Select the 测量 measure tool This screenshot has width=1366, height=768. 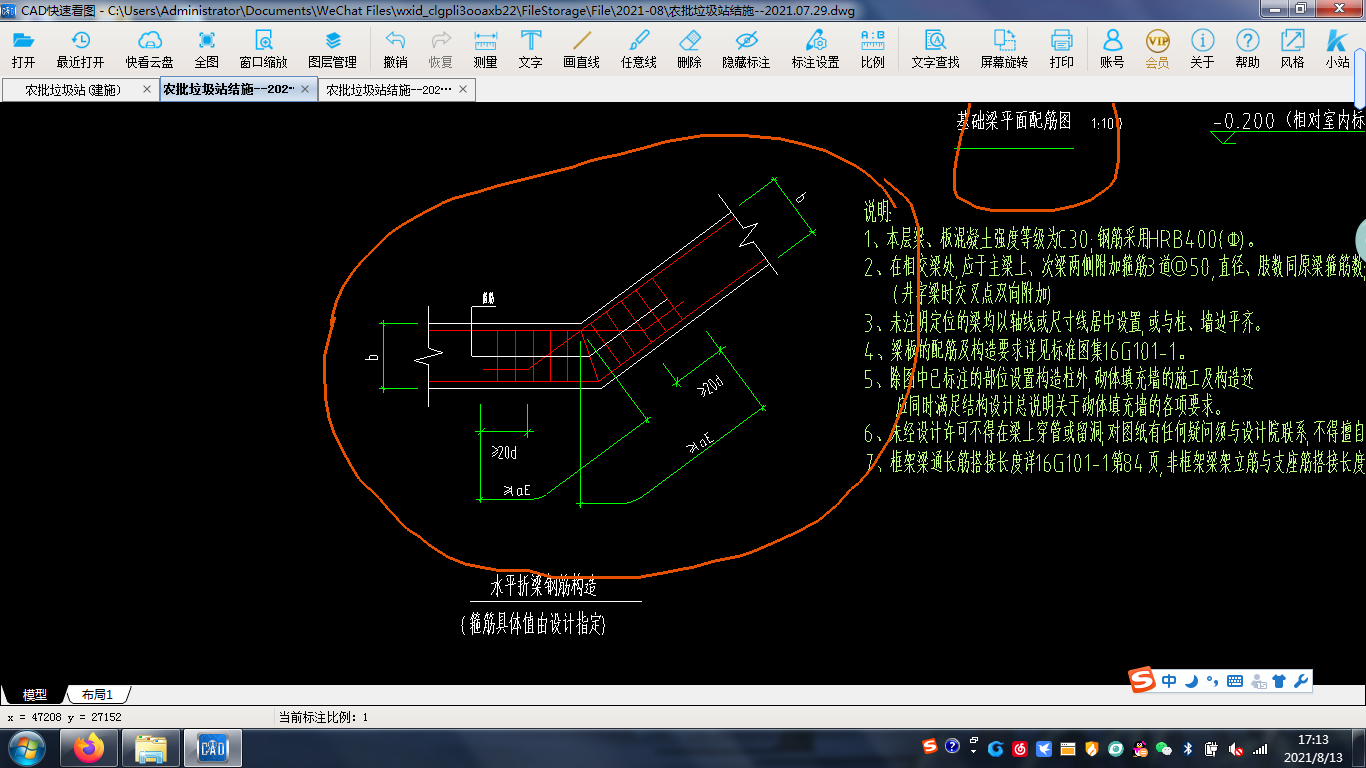pos(485,49)
